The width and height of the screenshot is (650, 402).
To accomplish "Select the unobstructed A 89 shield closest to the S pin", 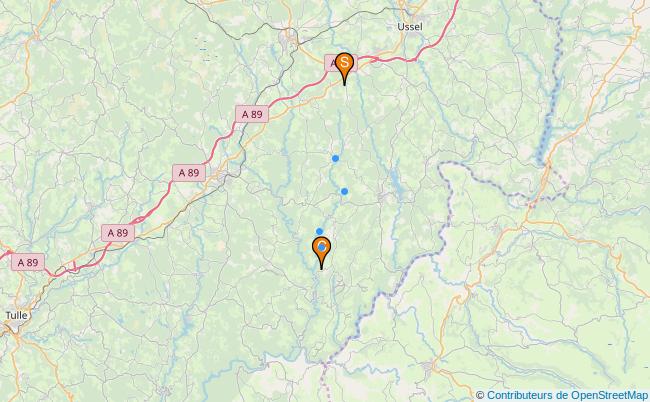I will point(252,114).
